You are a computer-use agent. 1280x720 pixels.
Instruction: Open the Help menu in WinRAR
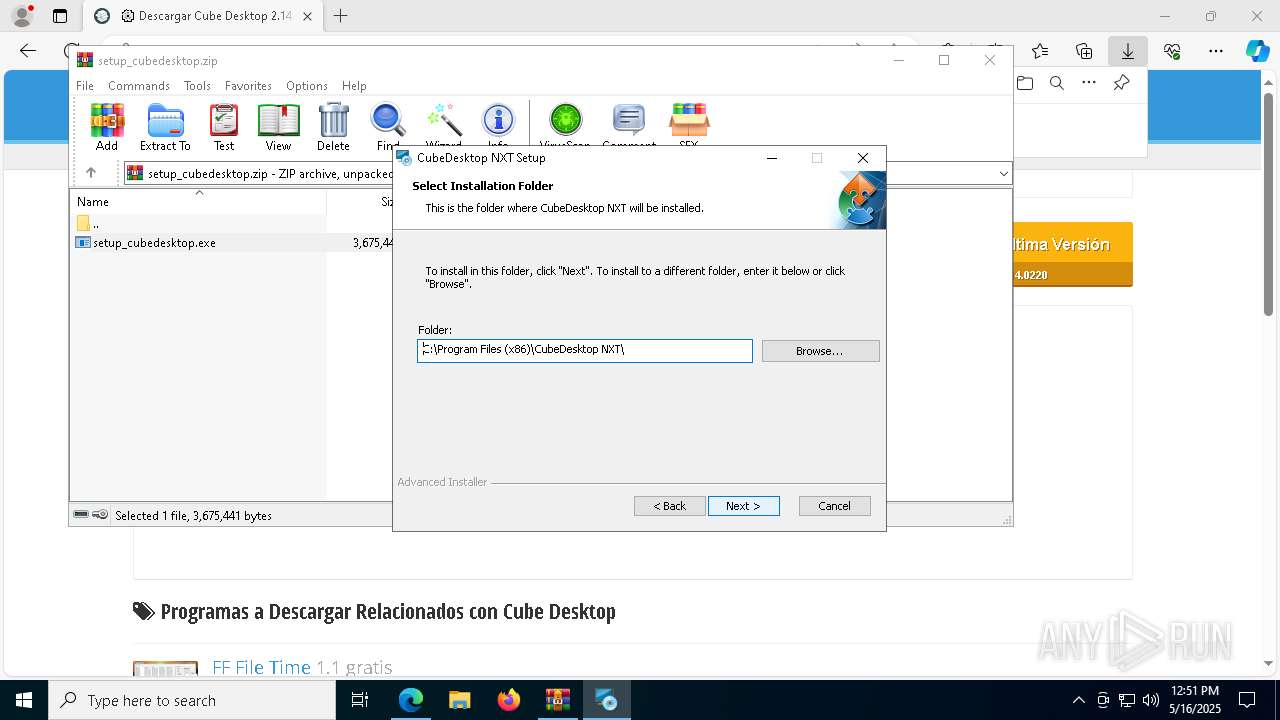click(x=354, y=86)
